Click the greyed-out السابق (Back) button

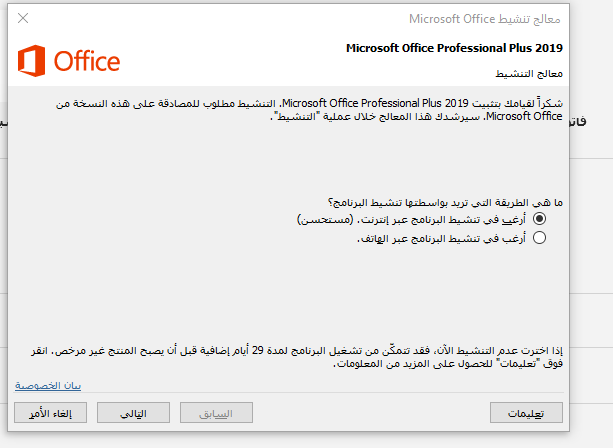216,413
